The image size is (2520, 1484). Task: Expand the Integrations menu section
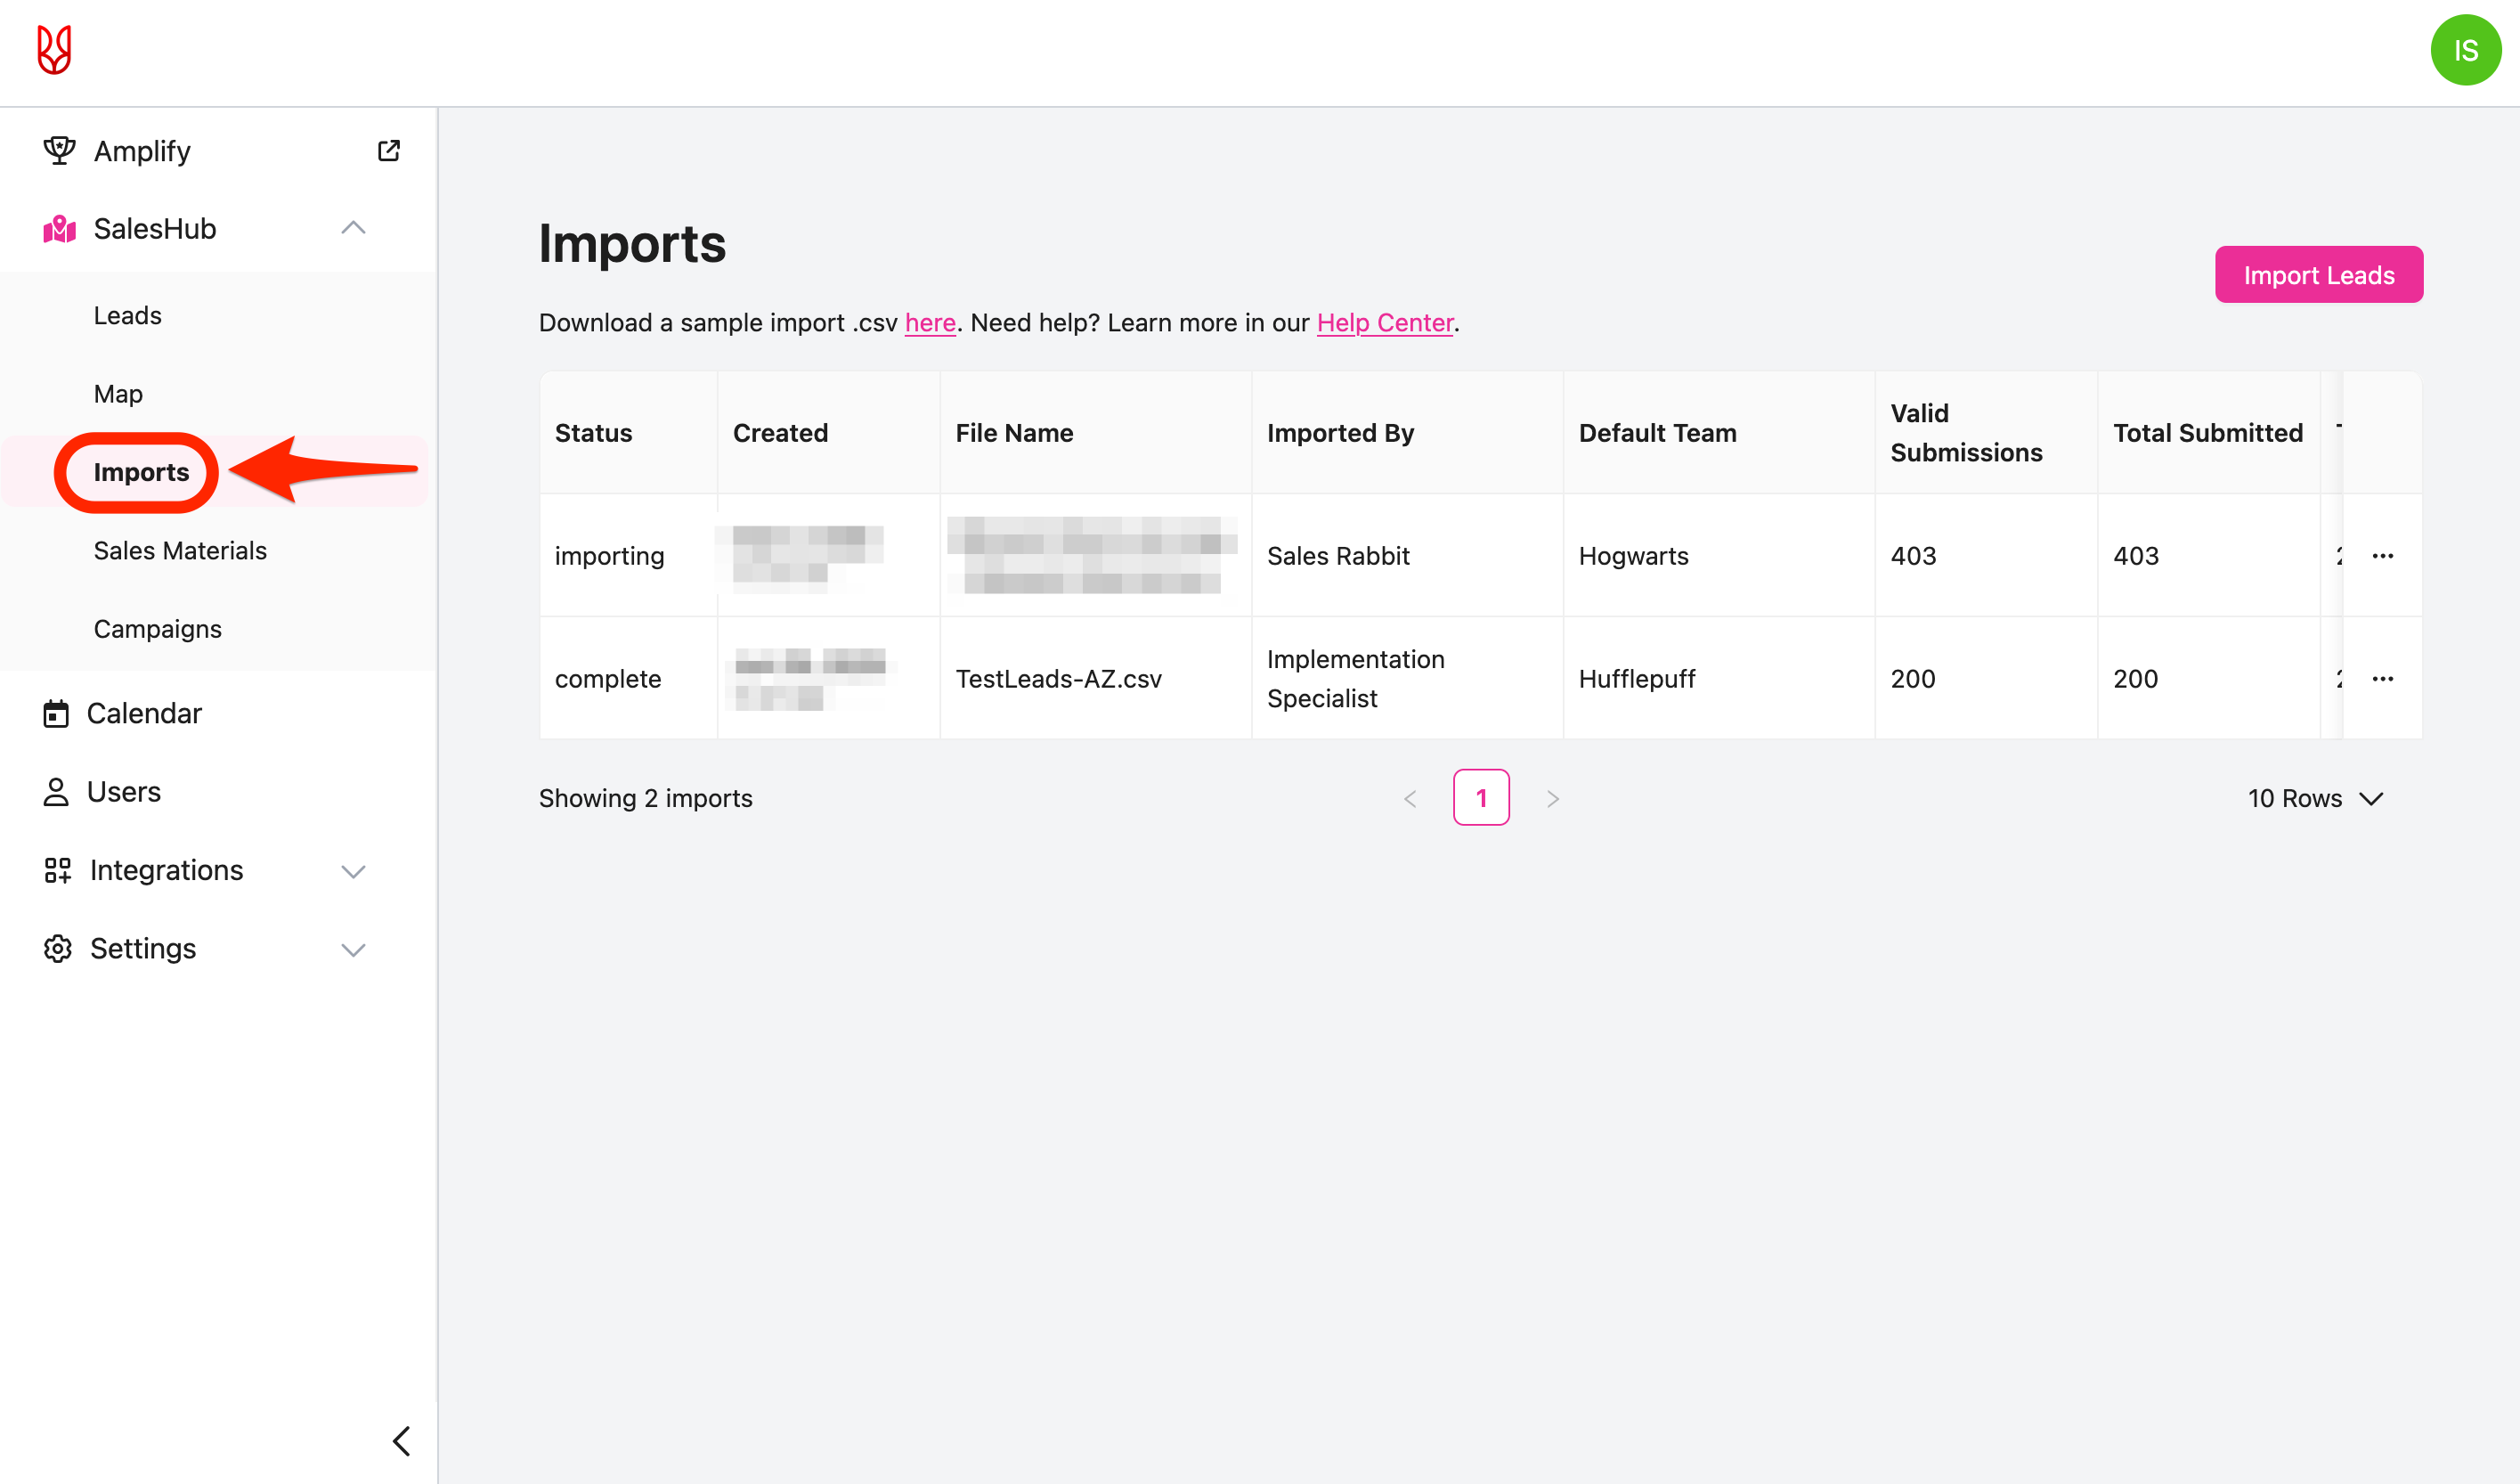353,871
